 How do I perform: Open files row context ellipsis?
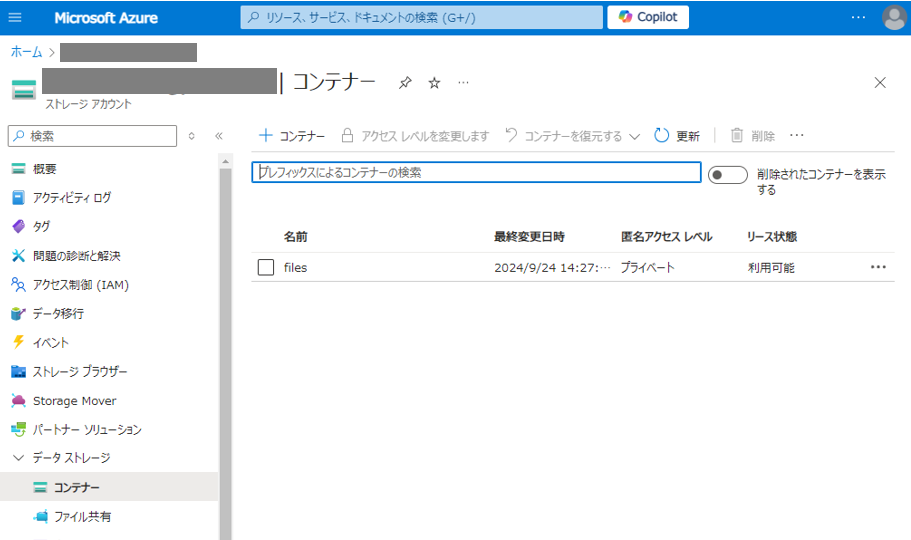878,267
